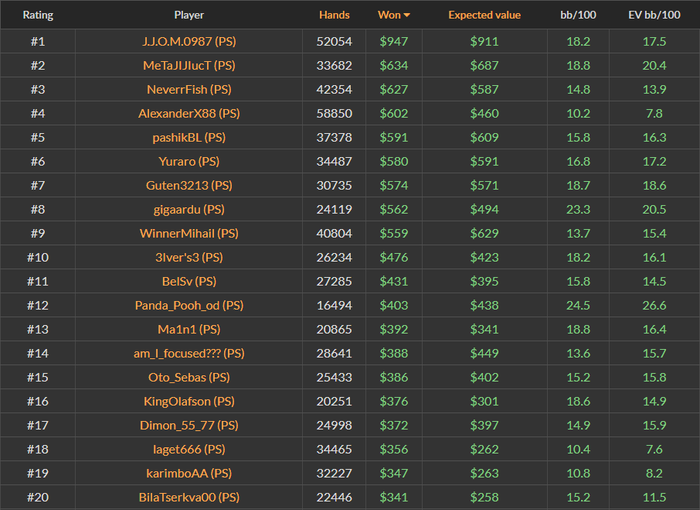Click hands value 16494
Image resolution: width=700 pixels, height=510 pixels.
334,305
